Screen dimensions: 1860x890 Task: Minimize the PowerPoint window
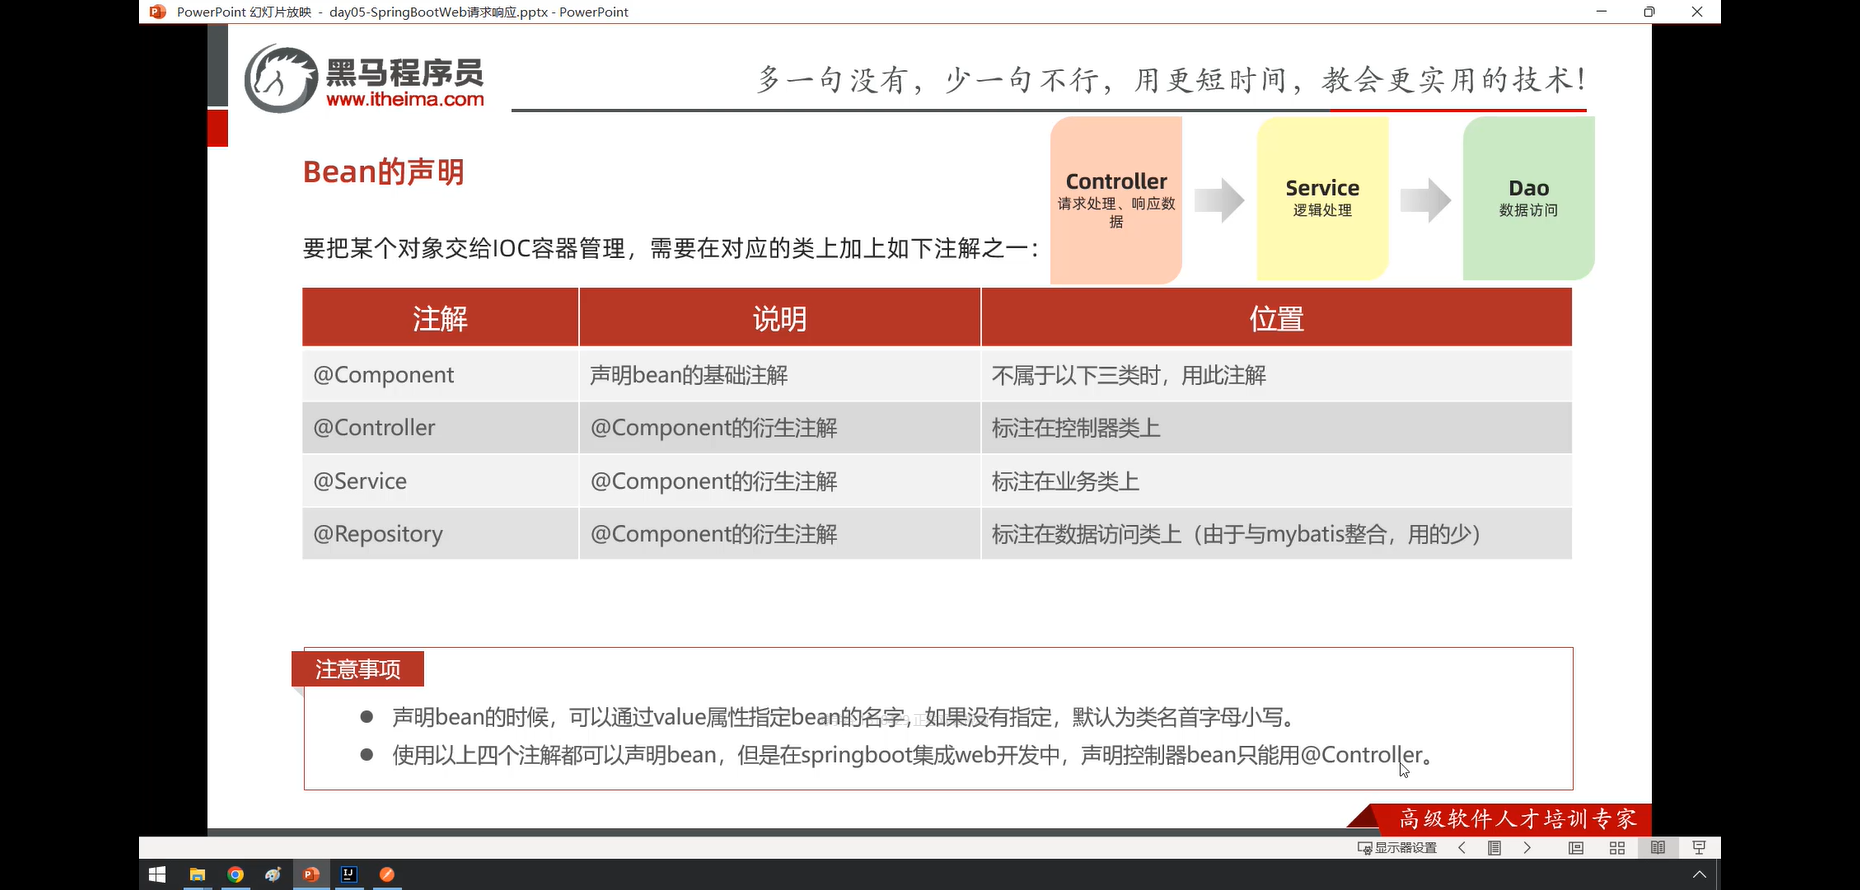[1601, 12]
